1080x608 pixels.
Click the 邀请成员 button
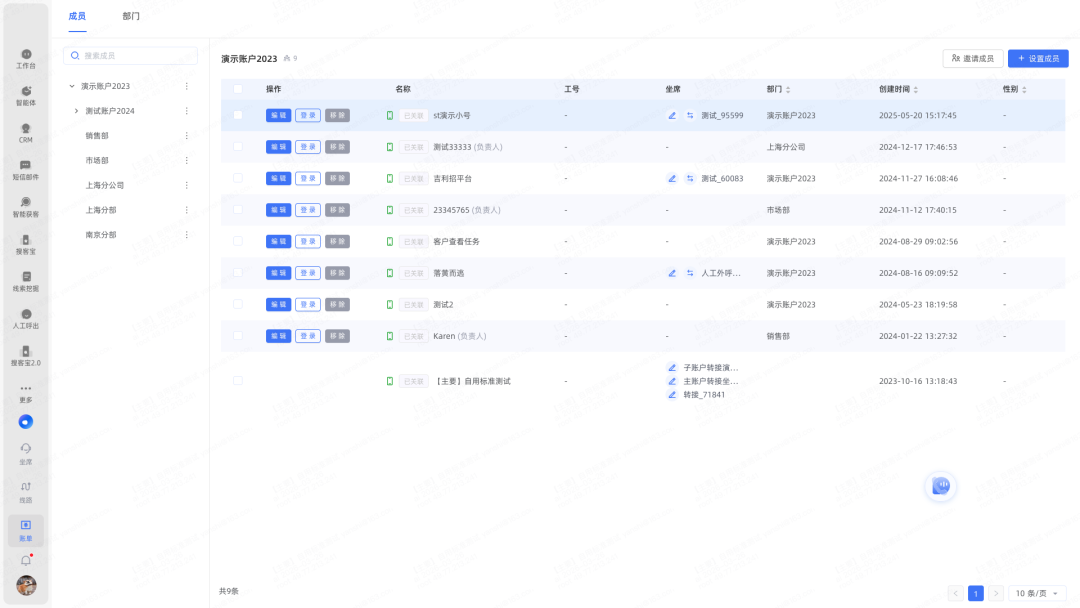point(972,59)
